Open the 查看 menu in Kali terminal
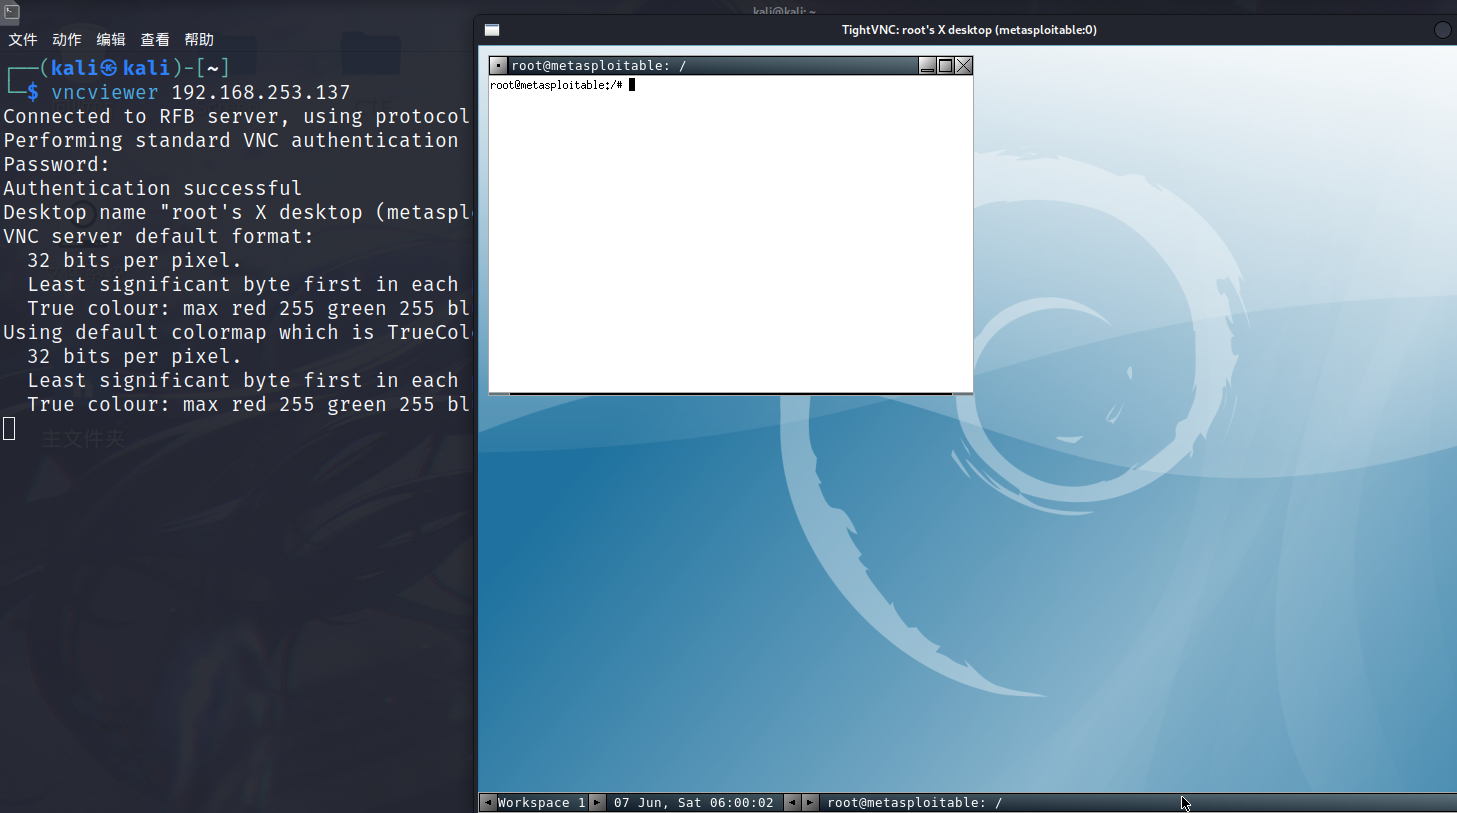The image size is (1457, 813). coord(155,40)
